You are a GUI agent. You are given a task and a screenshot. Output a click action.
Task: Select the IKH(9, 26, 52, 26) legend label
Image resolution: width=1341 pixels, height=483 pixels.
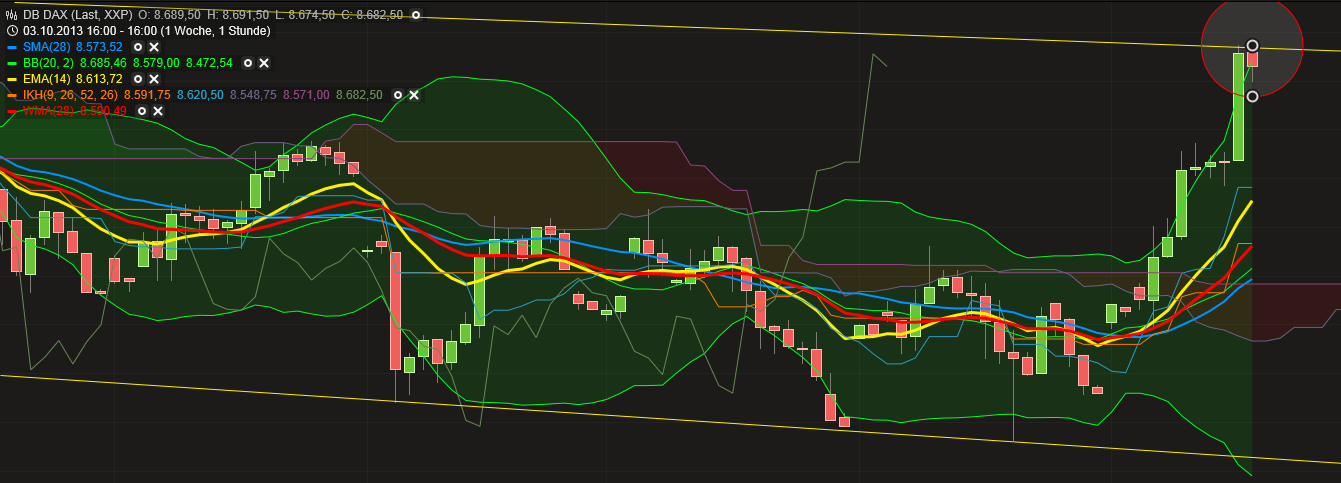70,95
